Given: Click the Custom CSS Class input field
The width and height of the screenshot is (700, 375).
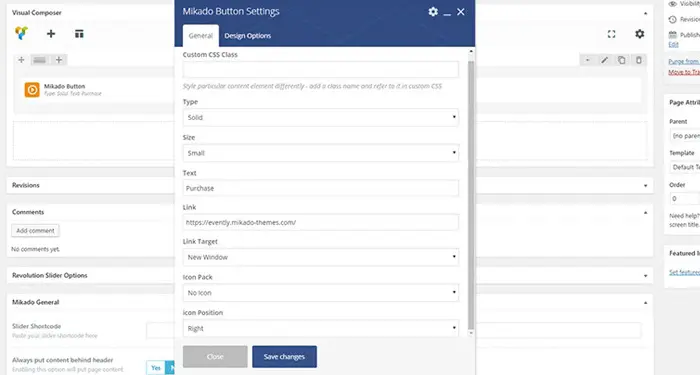Looking at the screenshot, I should click(321, 69).
